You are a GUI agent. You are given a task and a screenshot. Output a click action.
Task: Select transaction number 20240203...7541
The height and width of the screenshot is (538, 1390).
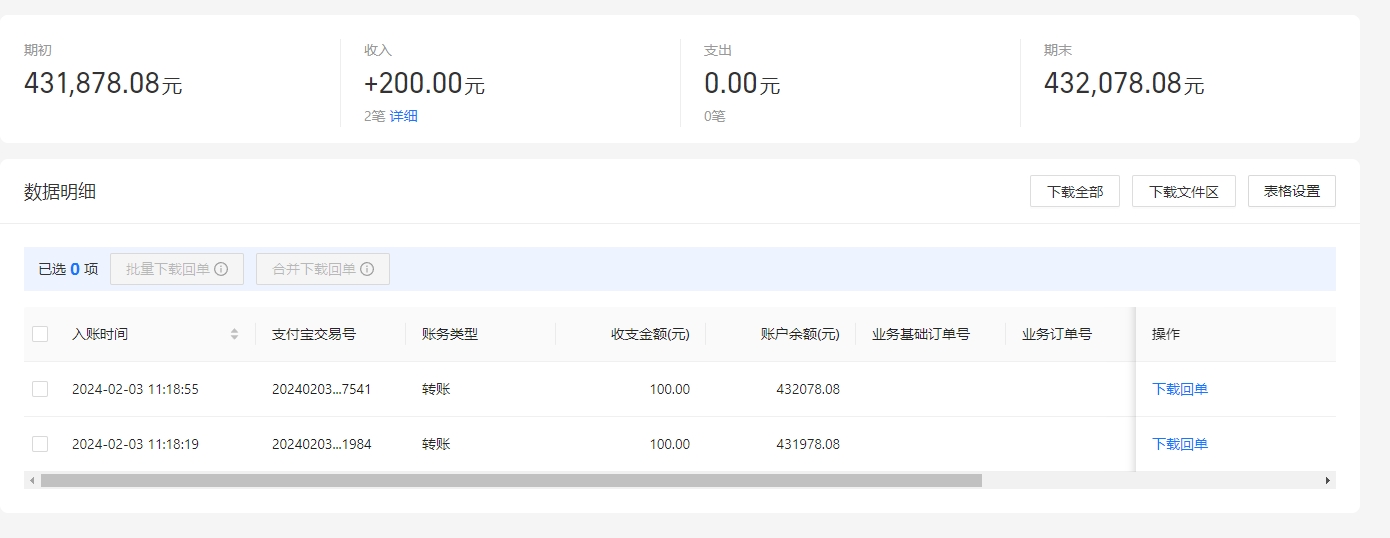point(321,389)
